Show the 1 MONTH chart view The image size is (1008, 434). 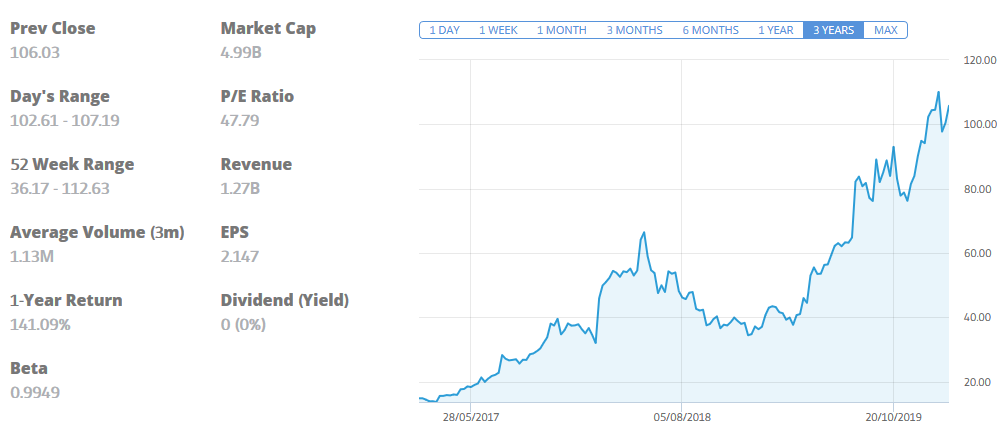[x=561, y=30]
